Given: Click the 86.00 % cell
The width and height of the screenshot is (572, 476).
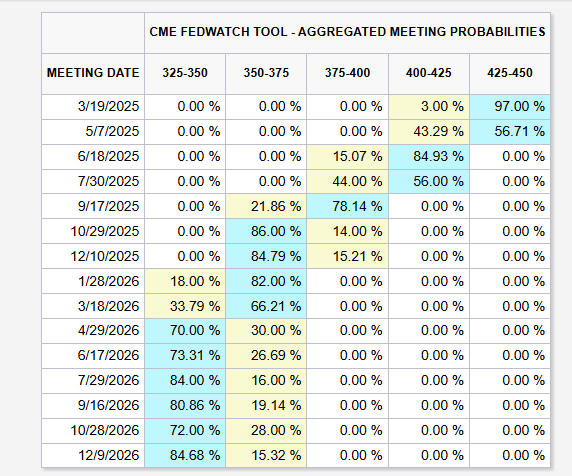Looking at the screenshot, I should pyautogui.click(x=266, y=231).
